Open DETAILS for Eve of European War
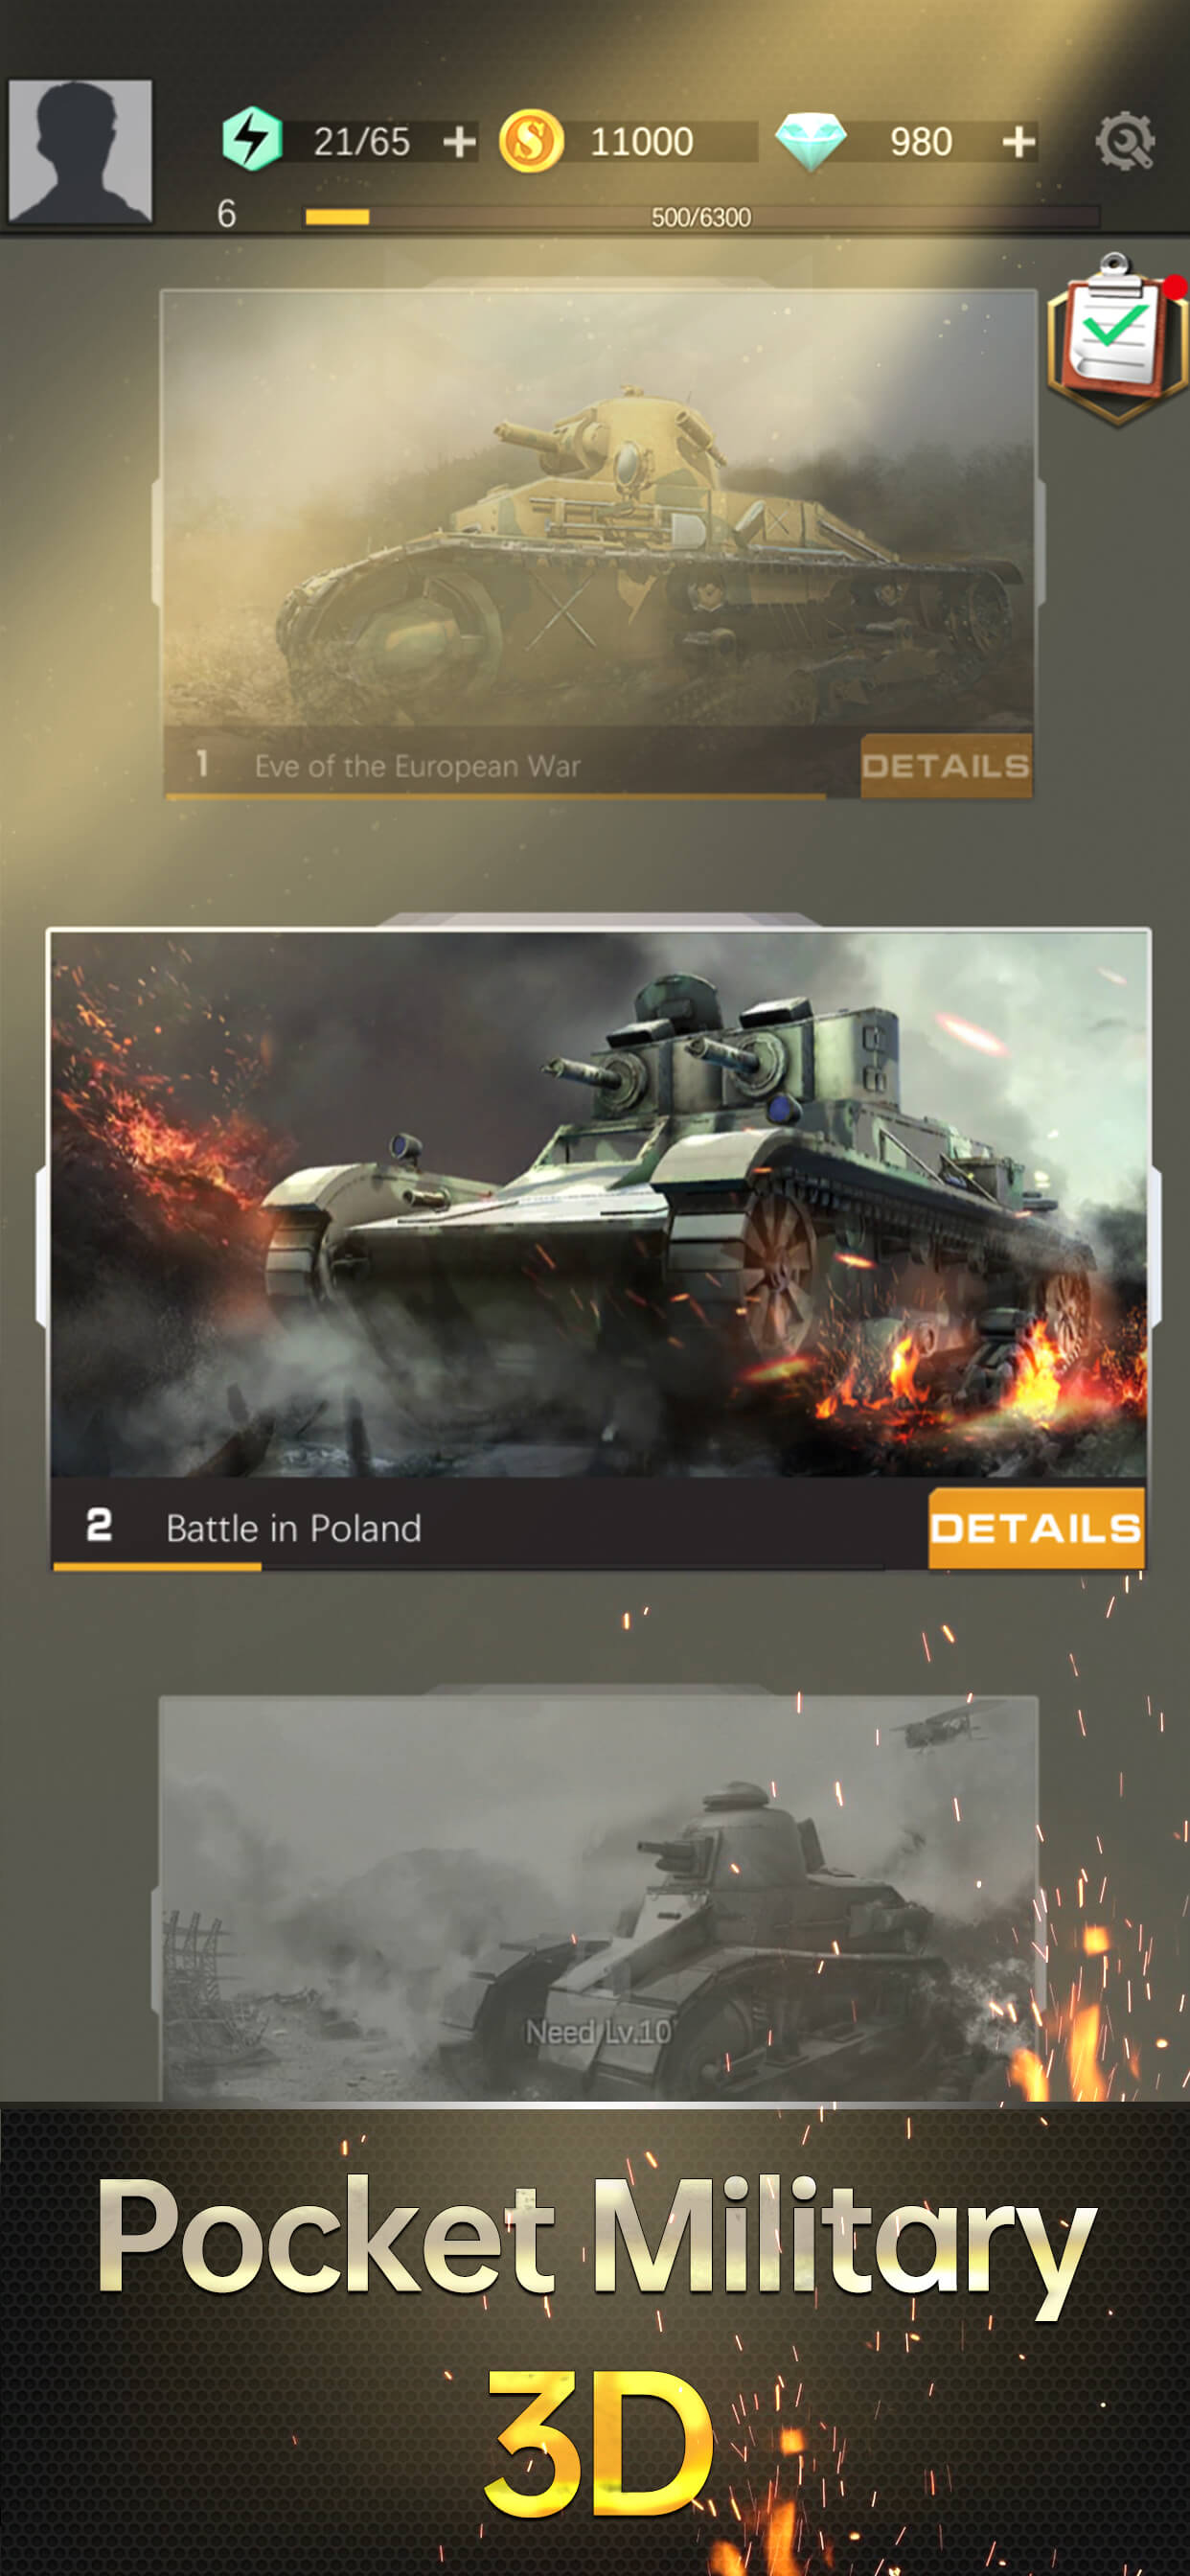 [x=945, y=765]
